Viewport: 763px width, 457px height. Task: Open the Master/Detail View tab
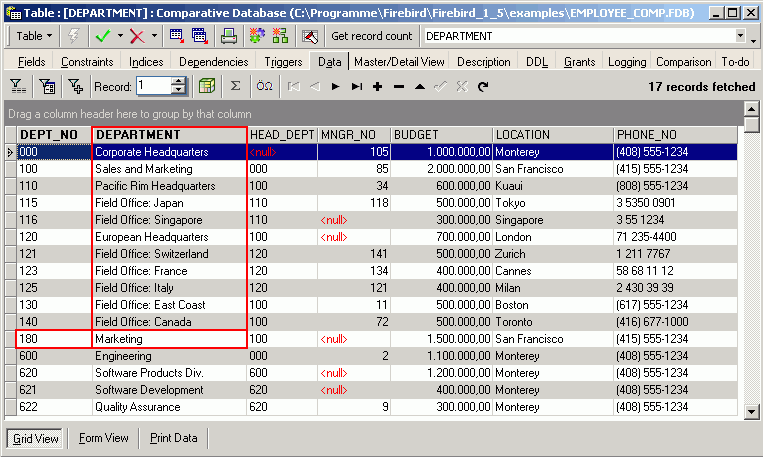[x=399, y=62]
